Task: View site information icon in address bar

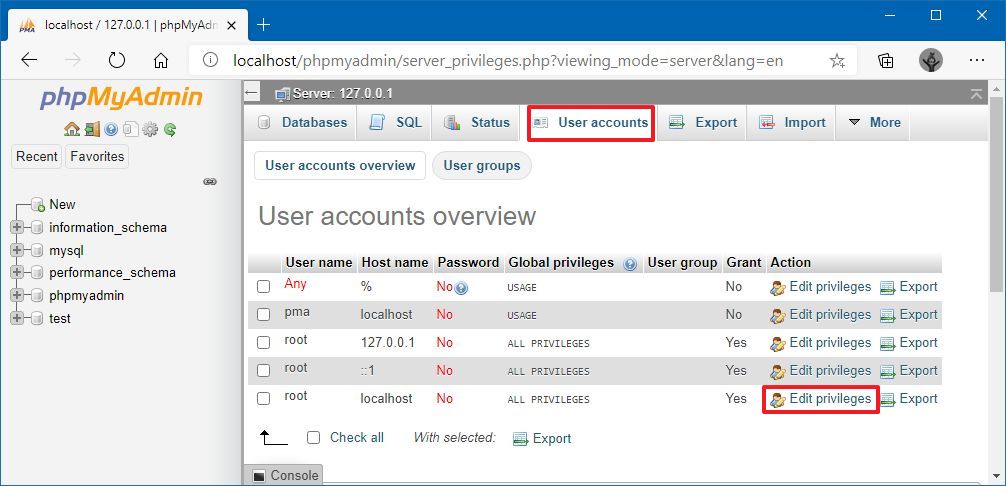Action: click(210, 60)
